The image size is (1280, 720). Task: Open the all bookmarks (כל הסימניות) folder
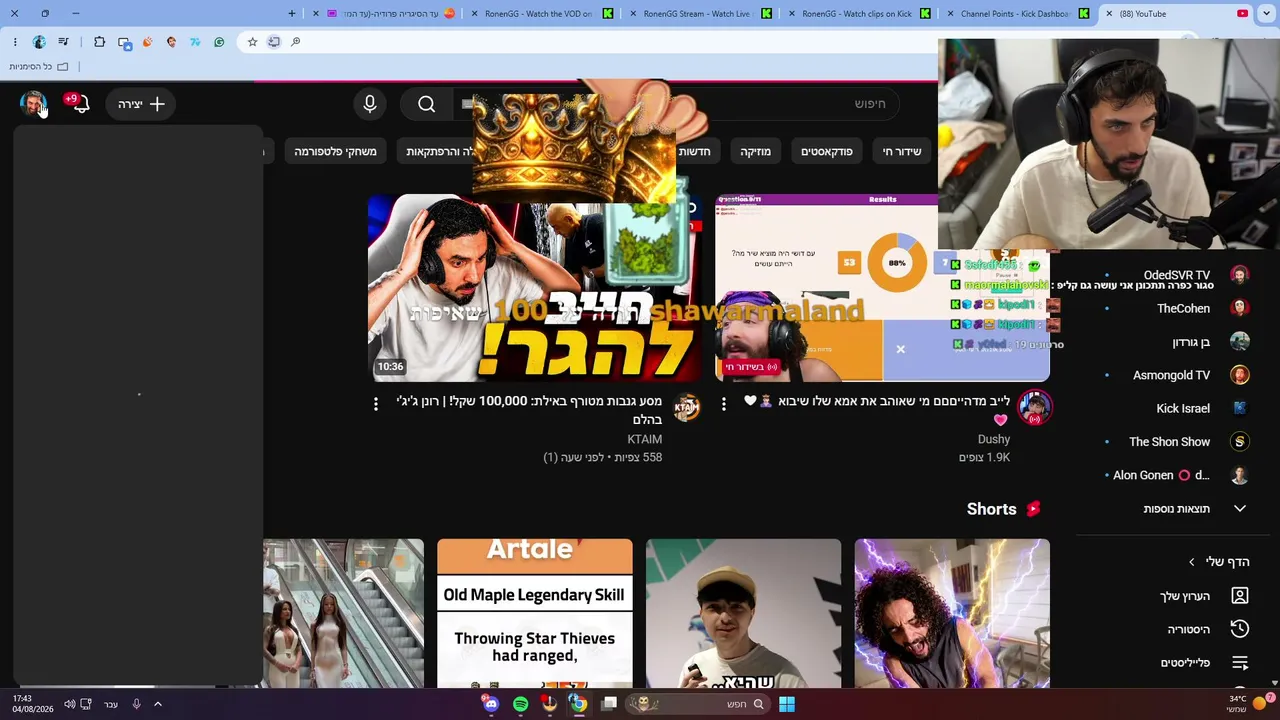tap(39, 67)
